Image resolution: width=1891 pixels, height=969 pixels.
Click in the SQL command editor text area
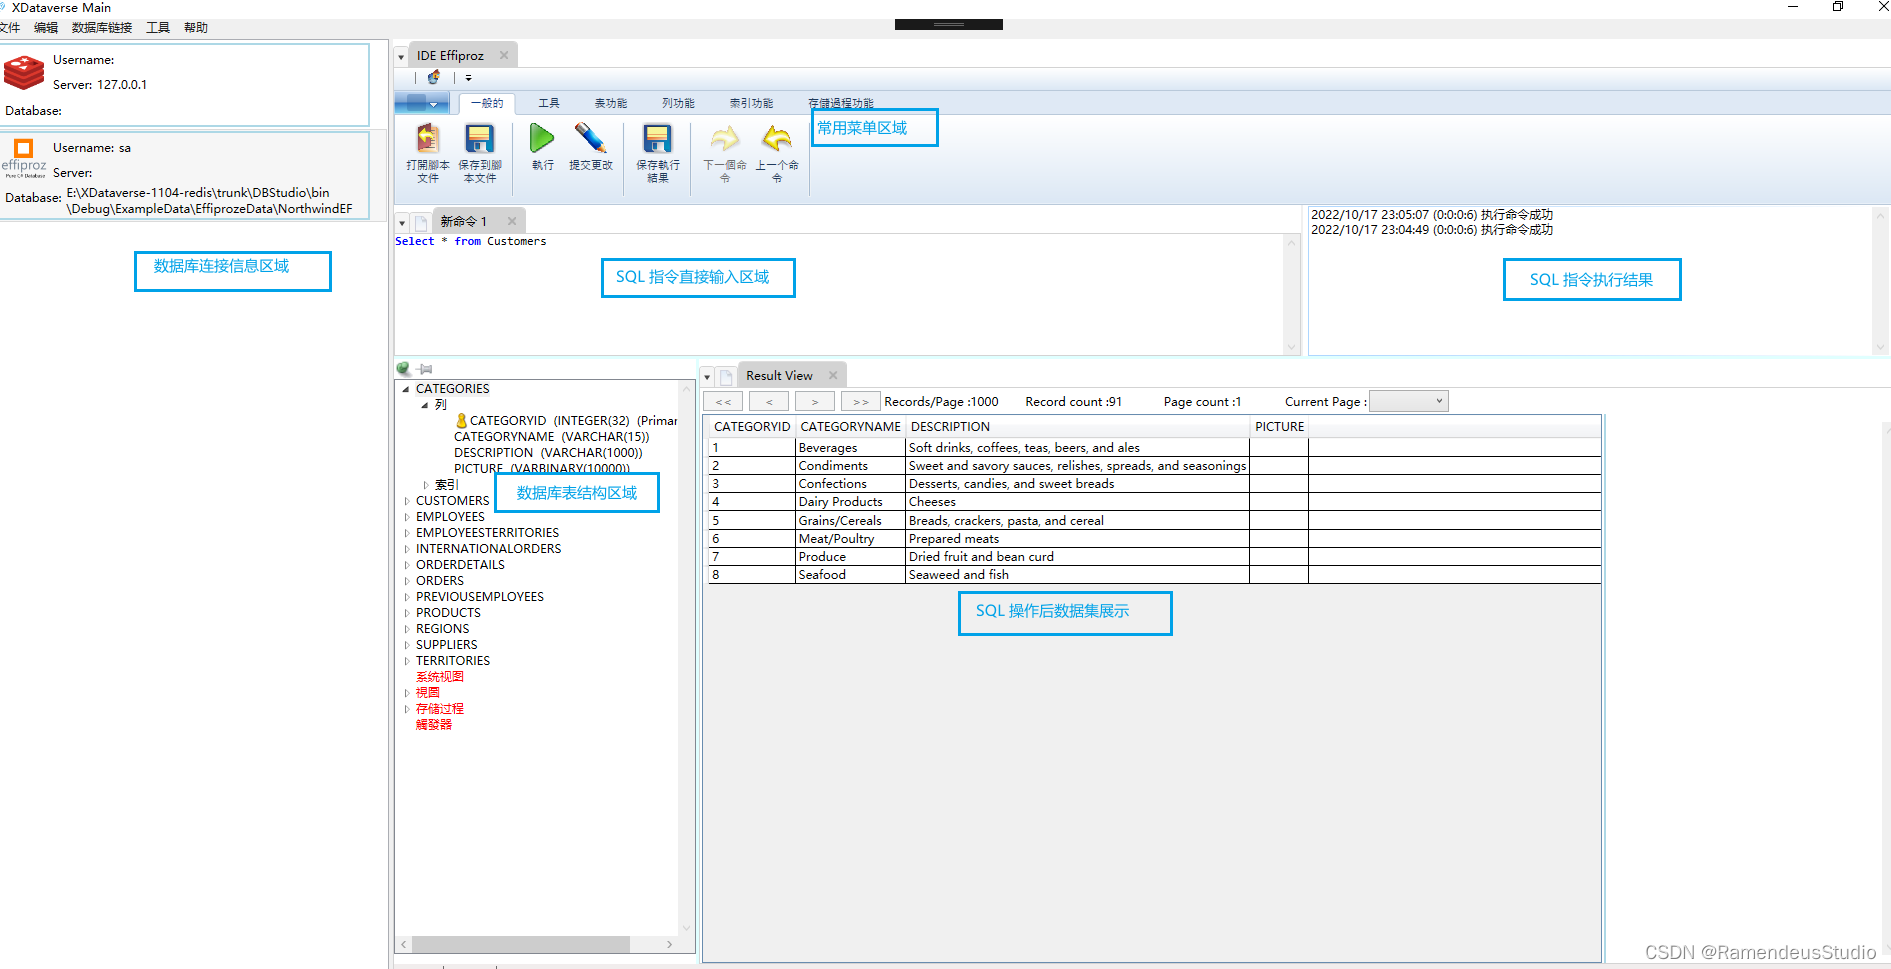(x=838, y=294)
